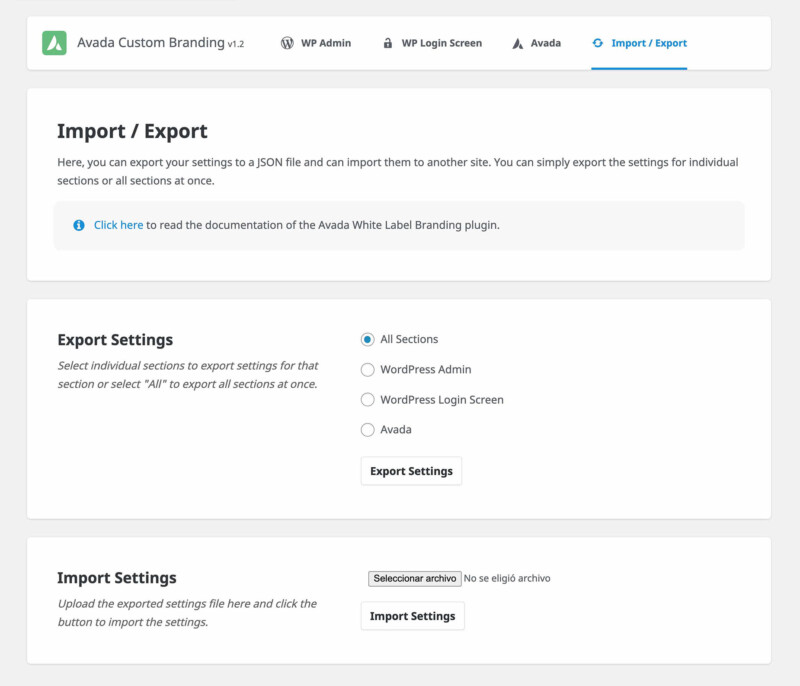Choose the WordPress Admin export option
This screenshot has height=686, width=800.
[x=369, y=369]
